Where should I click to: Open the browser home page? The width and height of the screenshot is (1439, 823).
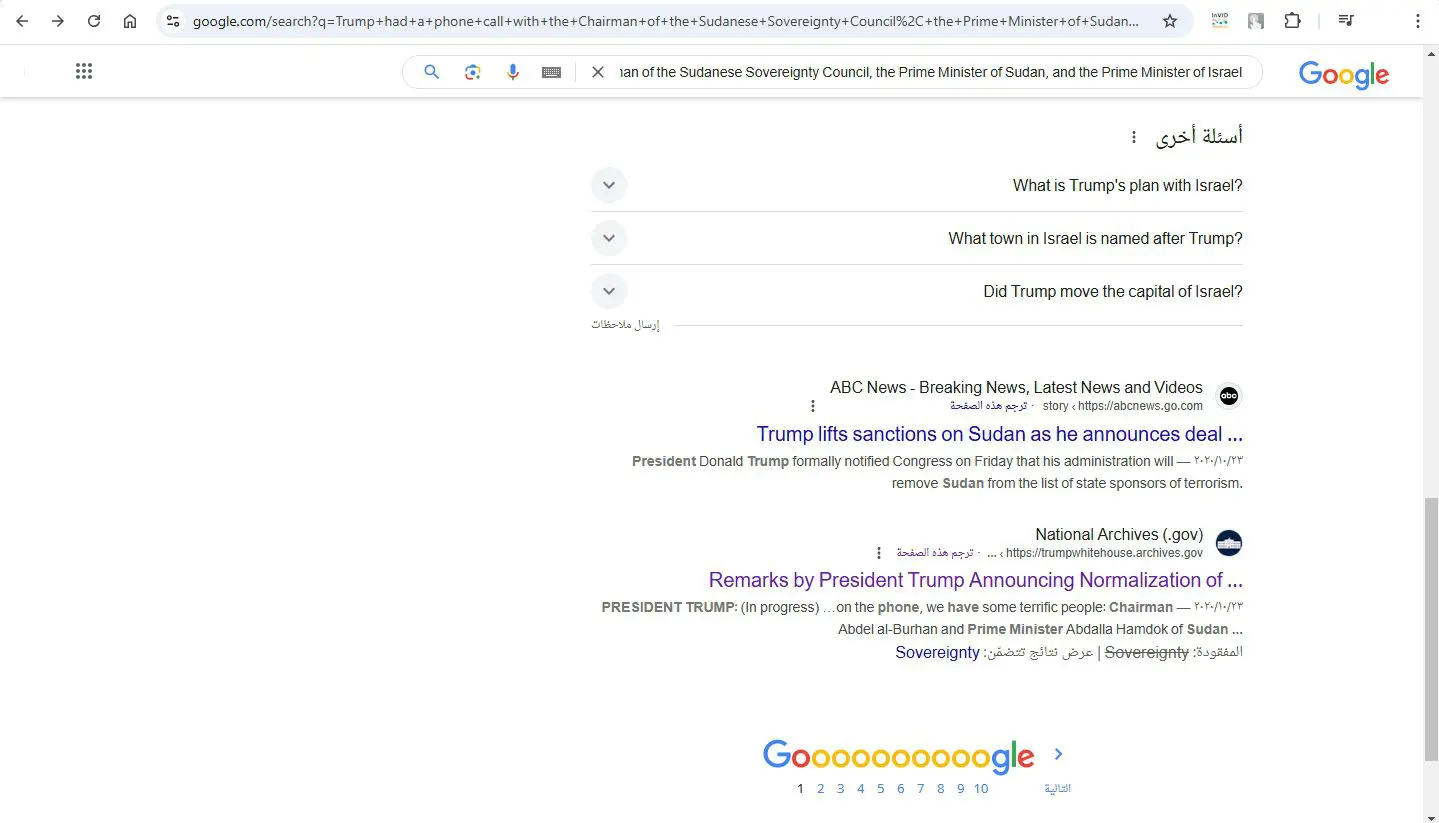point(130,21)
